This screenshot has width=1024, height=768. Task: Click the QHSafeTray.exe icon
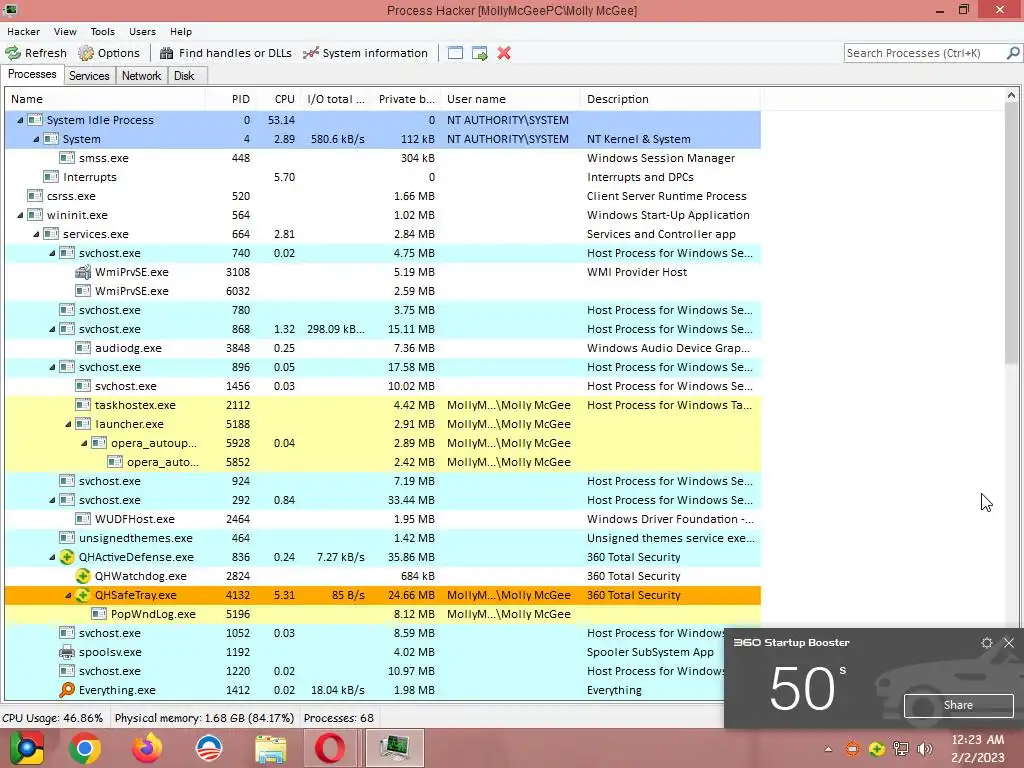(x=83, y=595)
